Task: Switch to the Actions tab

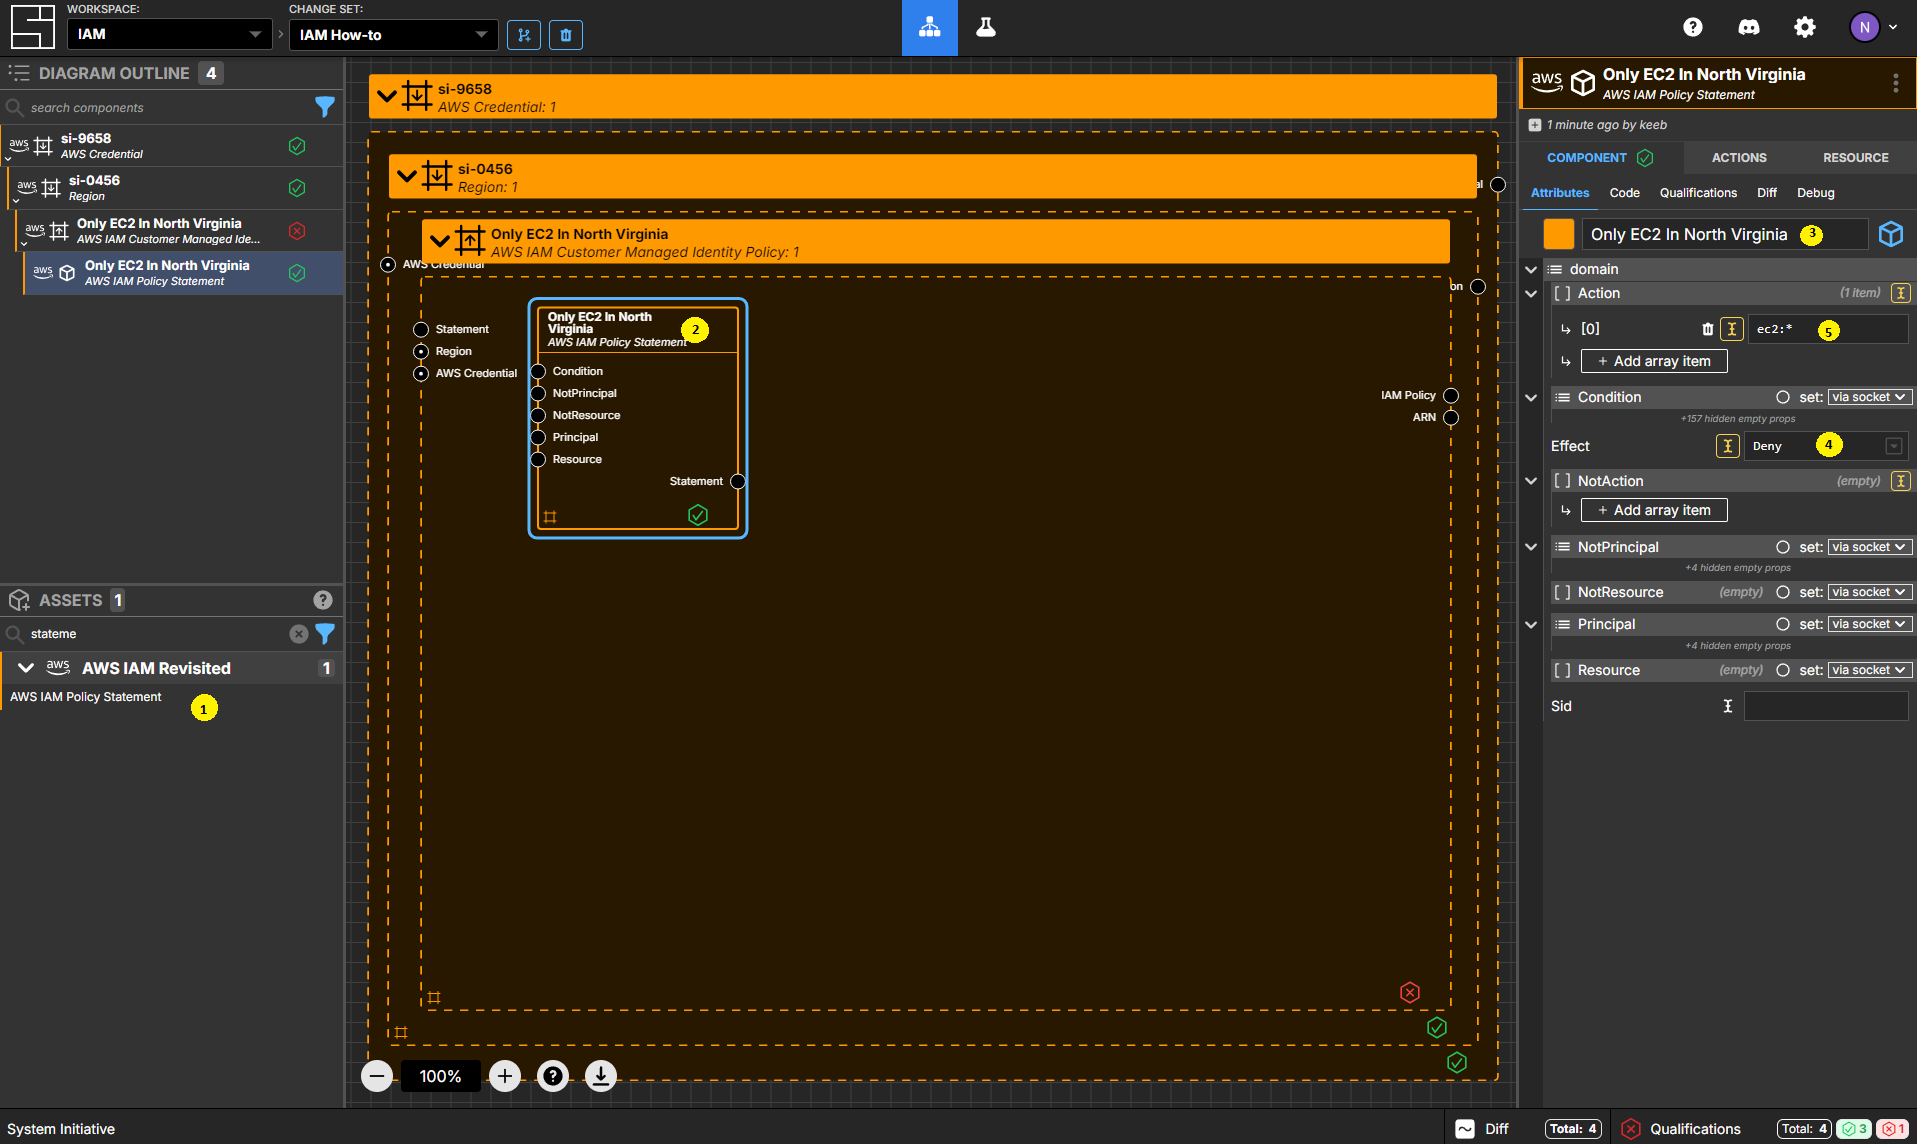Action: tap(1739, 157)
